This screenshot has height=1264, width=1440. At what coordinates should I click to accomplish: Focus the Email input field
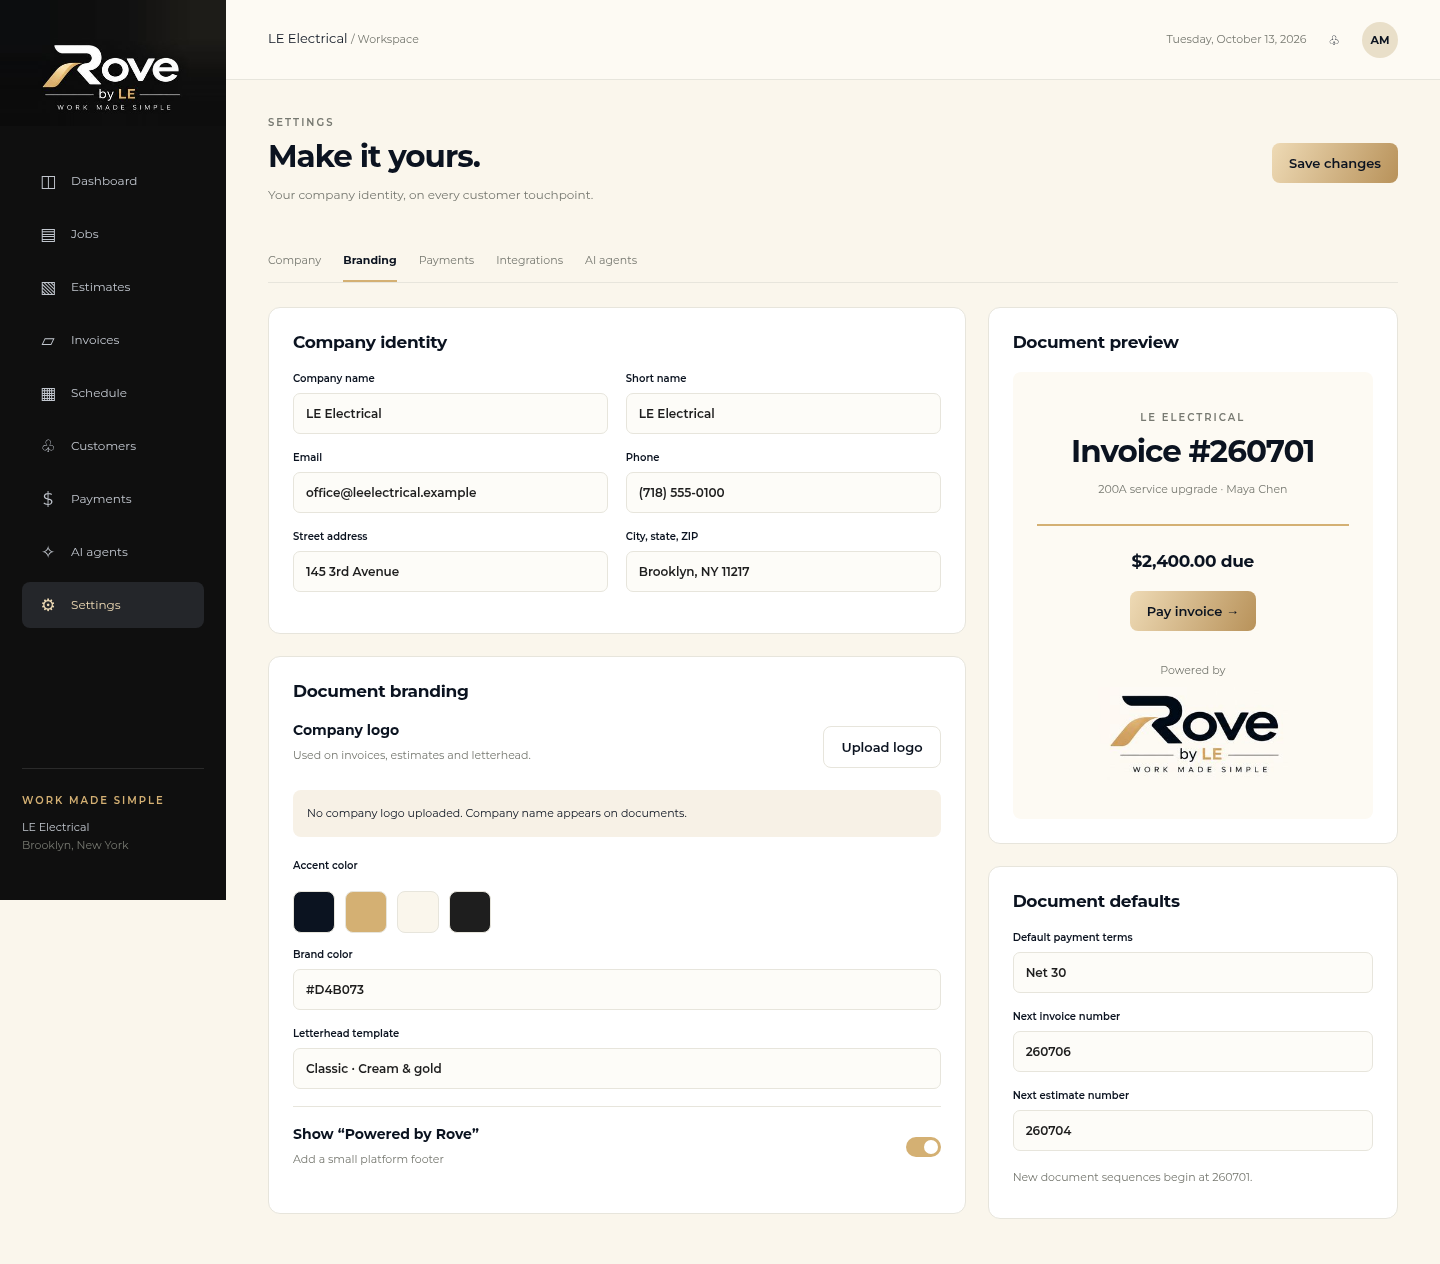click(x=450, y=492)
